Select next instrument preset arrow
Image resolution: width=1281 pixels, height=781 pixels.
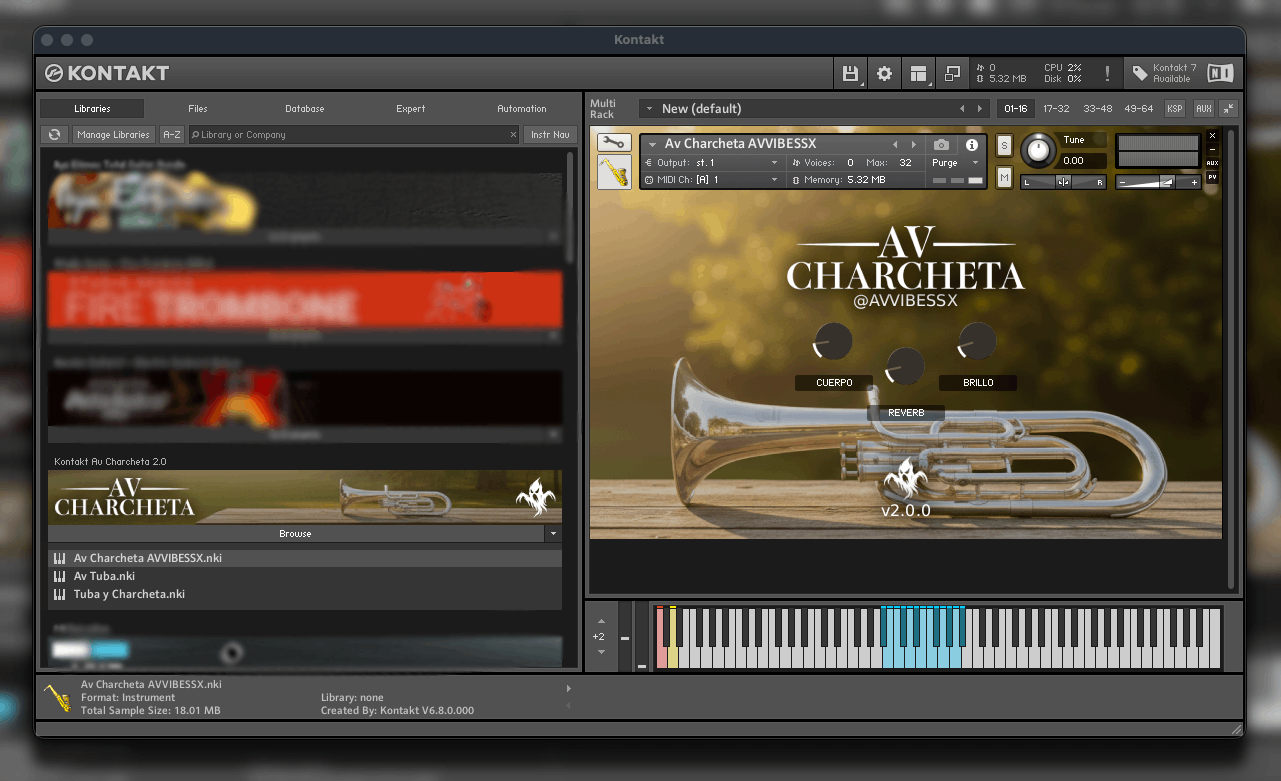(x=913, y=145)
